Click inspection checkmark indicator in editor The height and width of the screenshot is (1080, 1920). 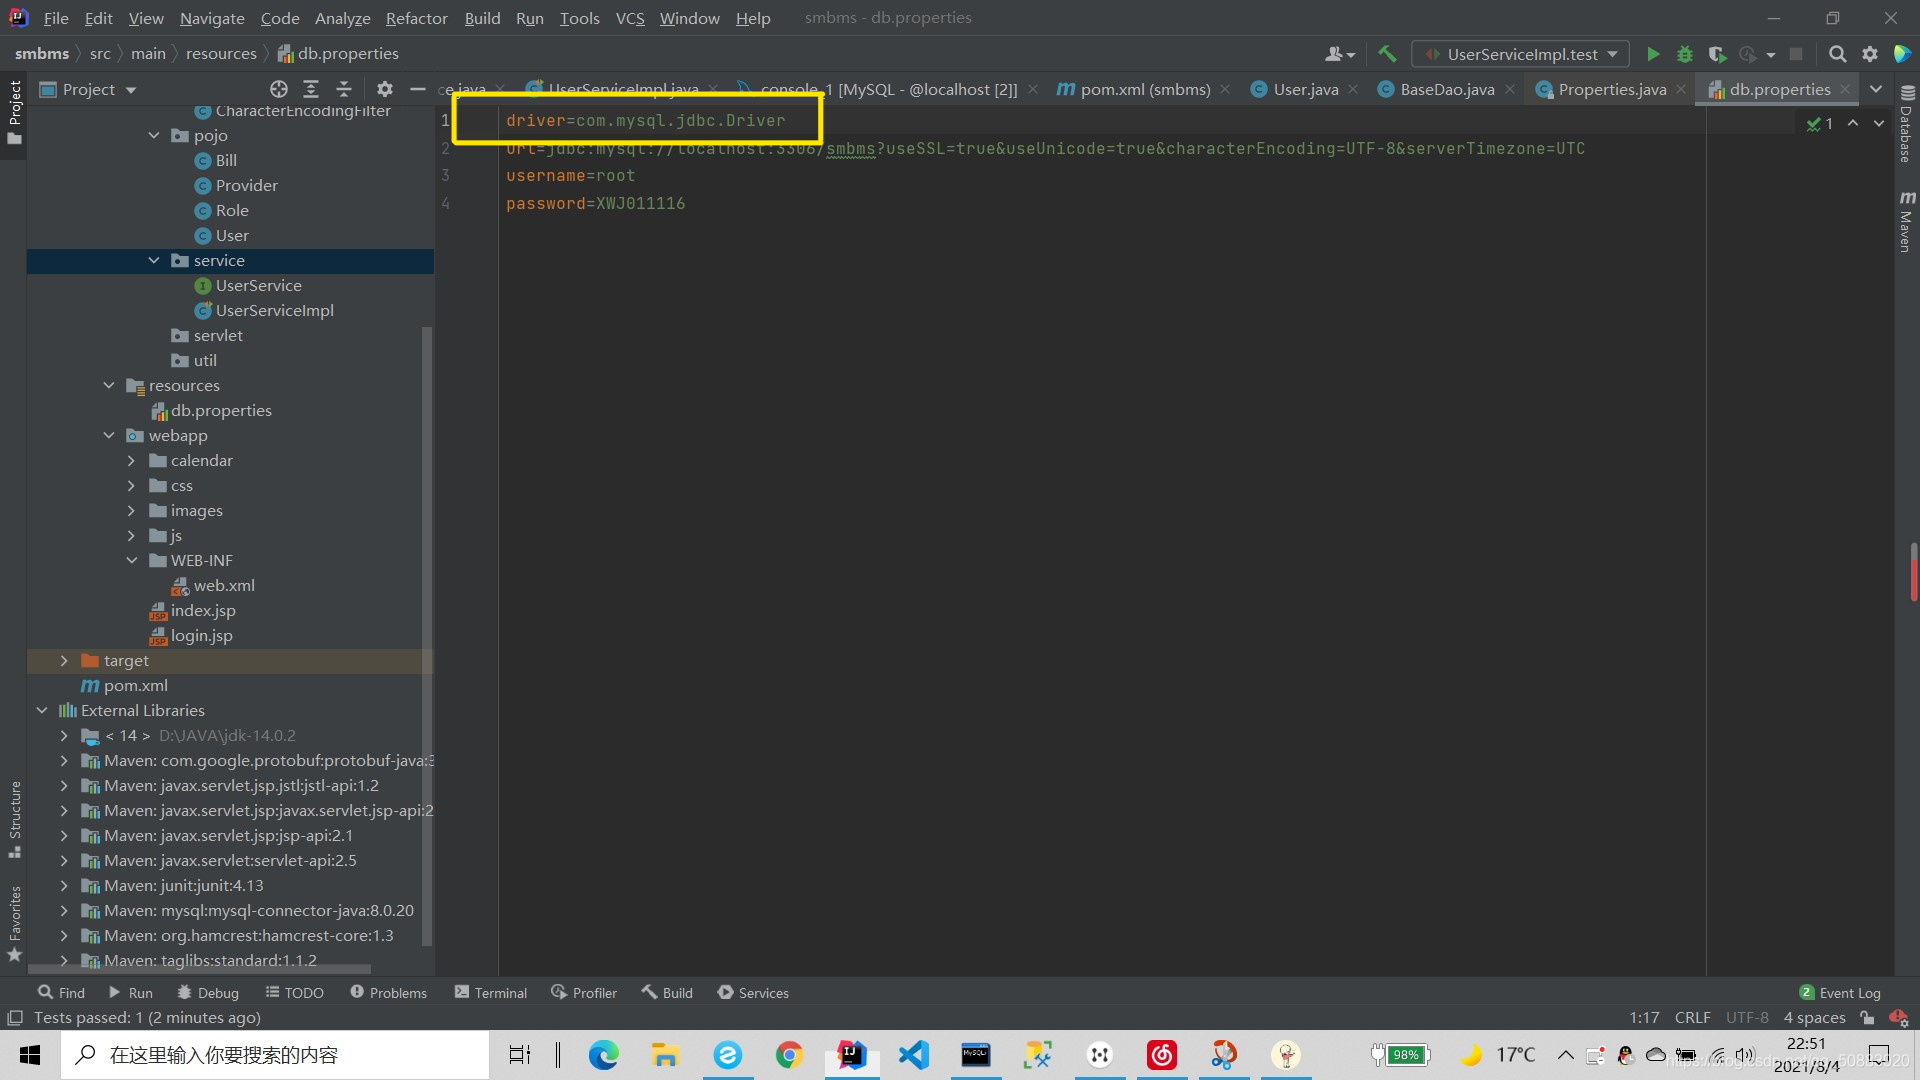click(1820, 123)
